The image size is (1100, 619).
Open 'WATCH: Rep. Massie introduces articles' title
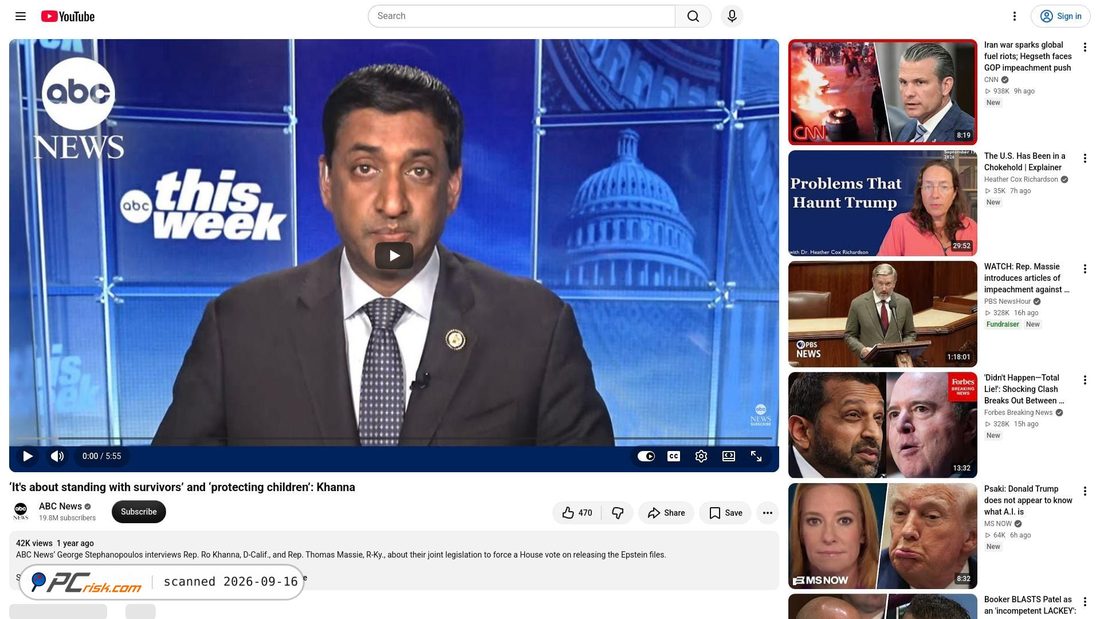pyautogui.click(x=1026, y=278)
